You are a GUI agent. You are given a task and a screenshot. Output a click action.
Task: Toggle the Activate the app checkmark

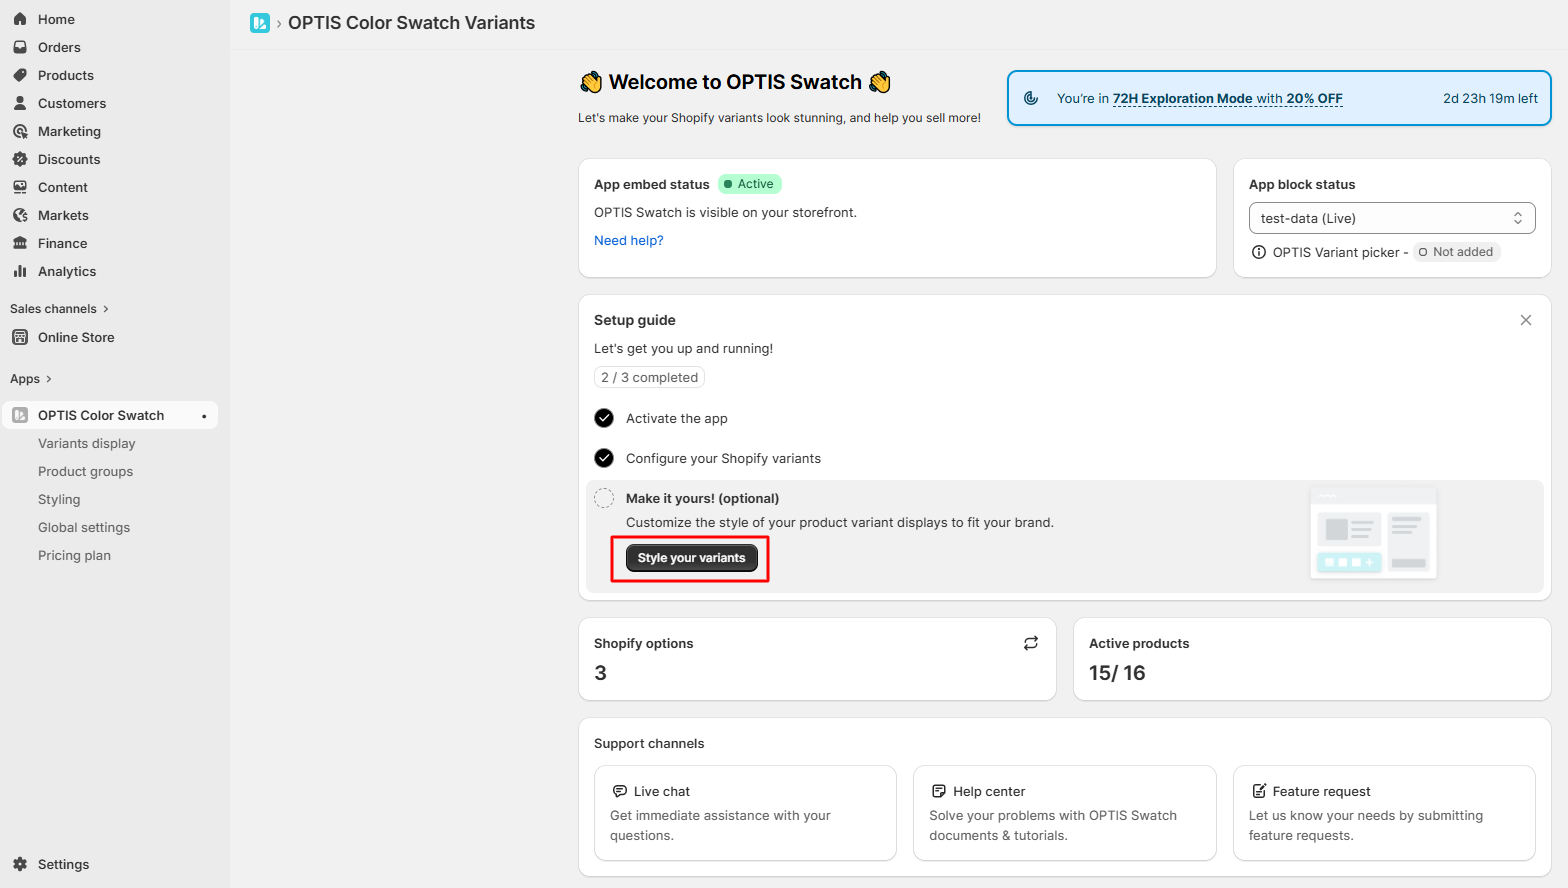point(604,418)
